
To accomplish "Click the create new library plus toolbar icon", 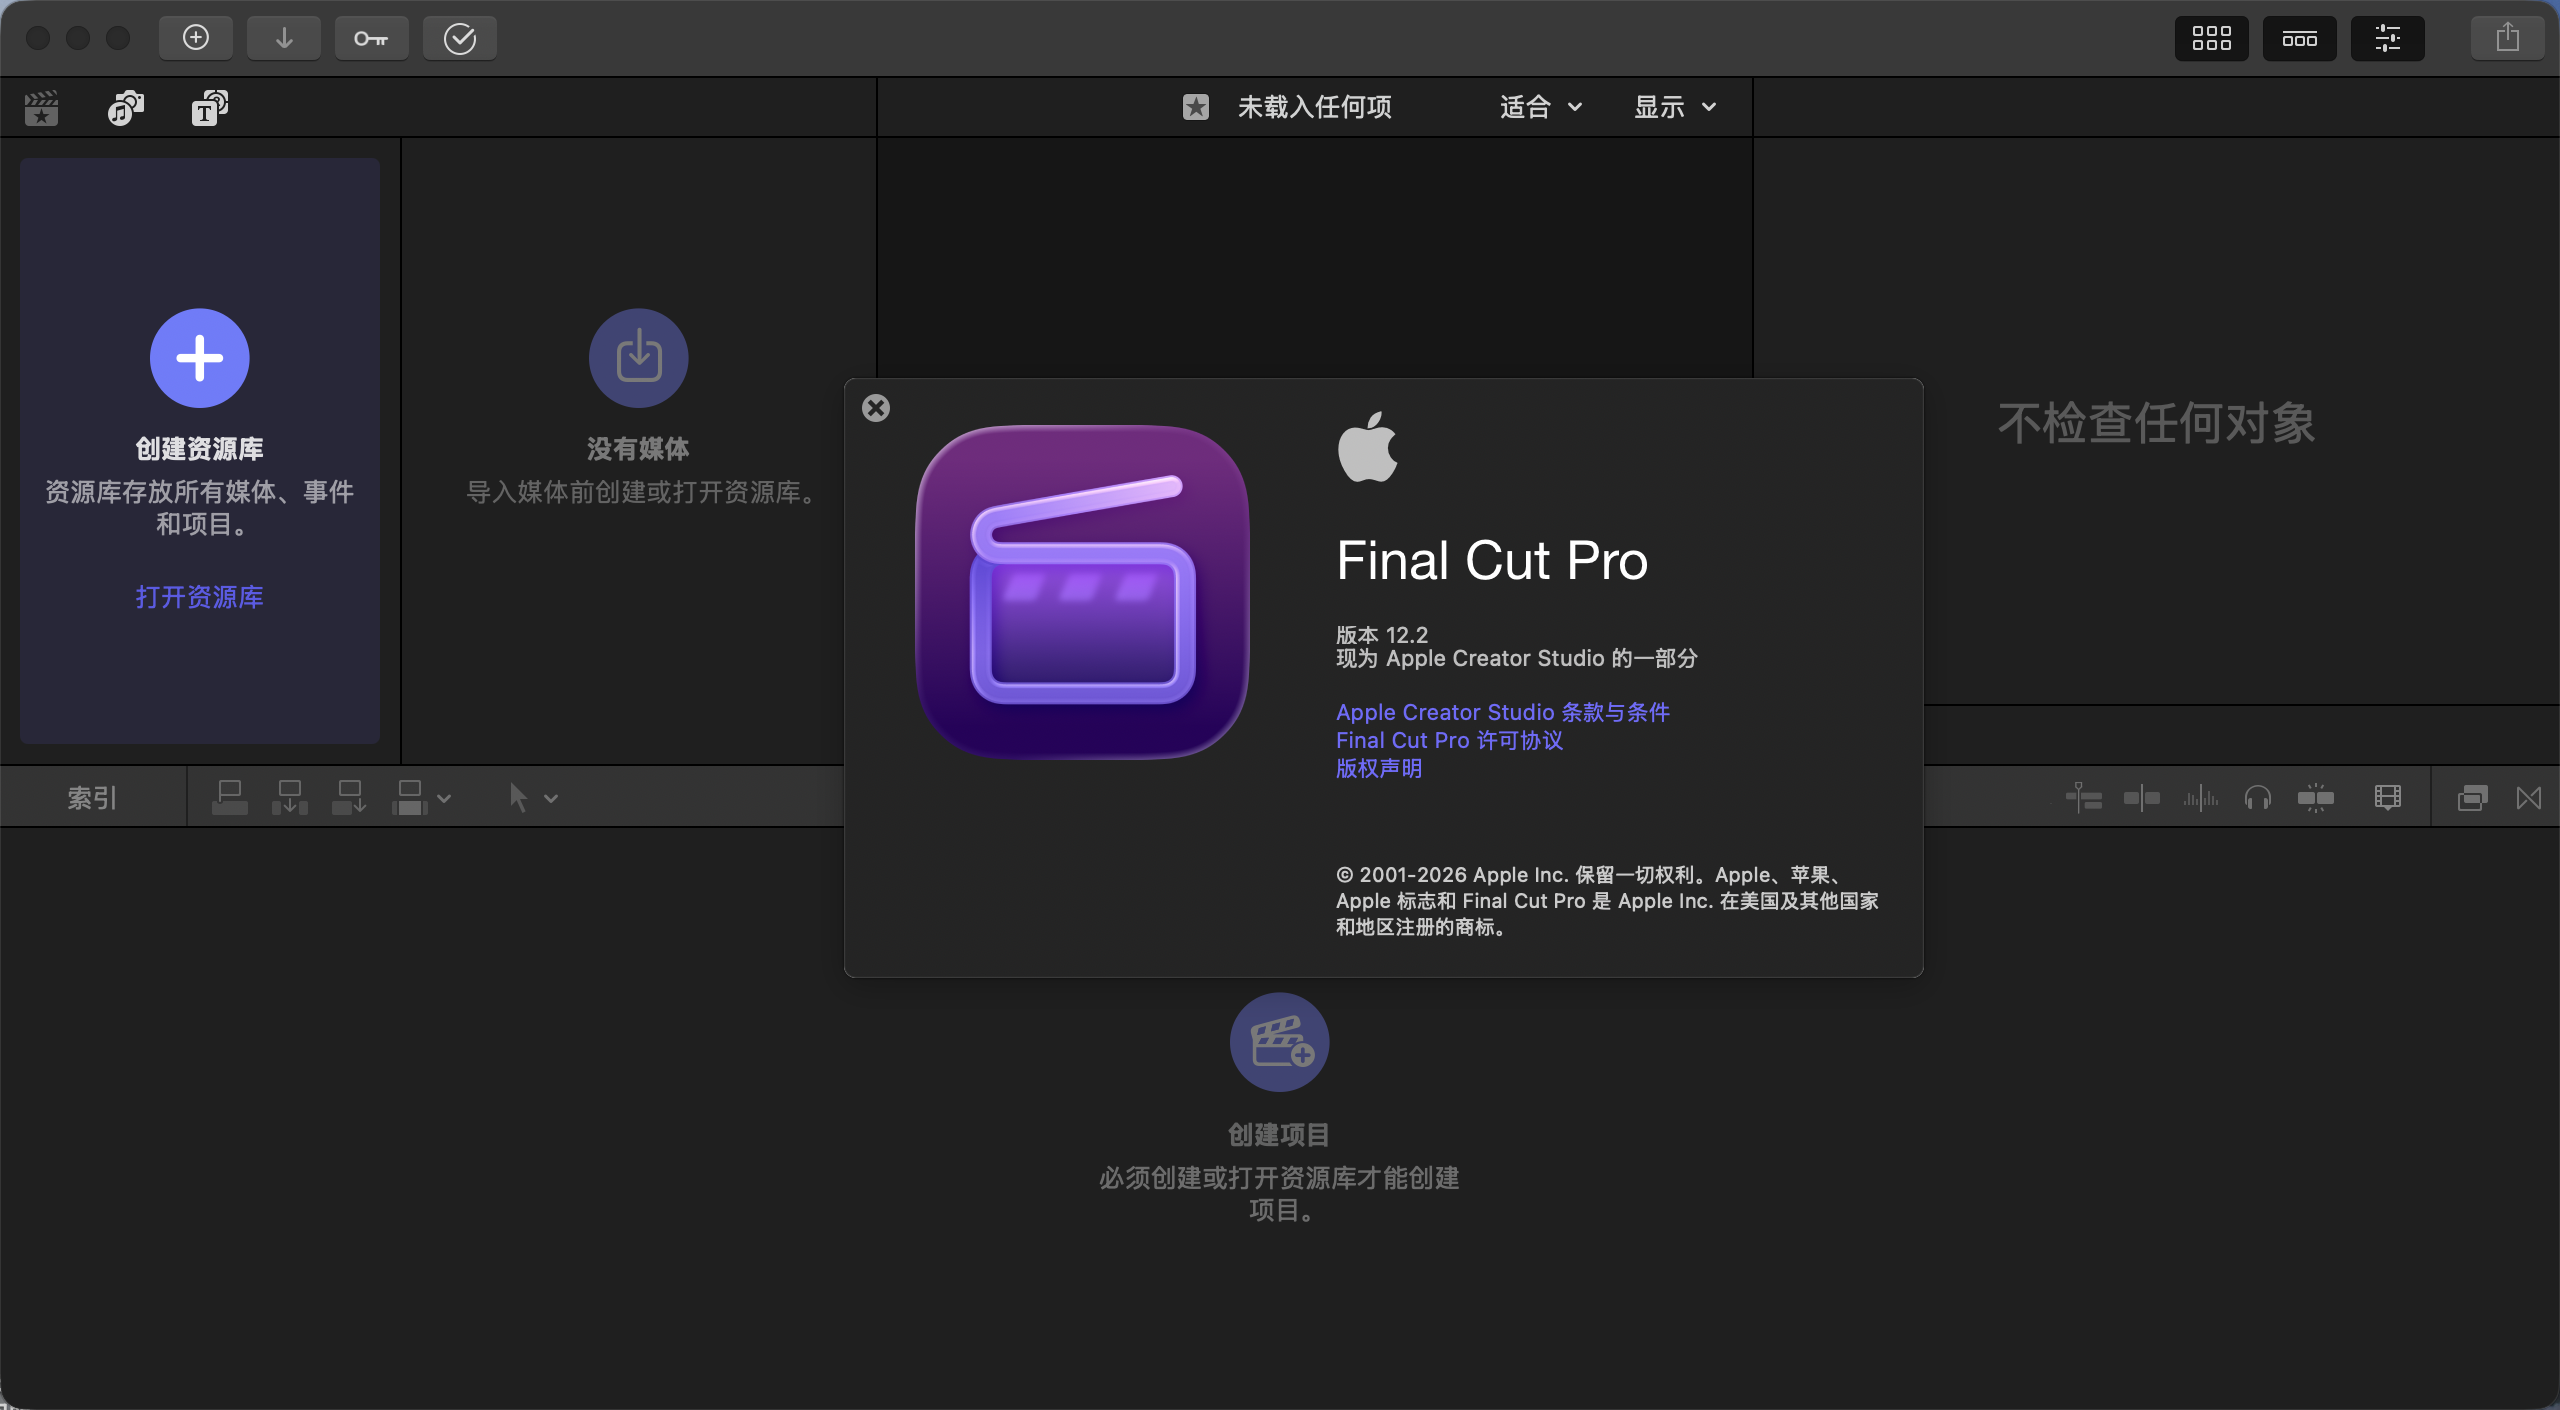I will 196,38.
